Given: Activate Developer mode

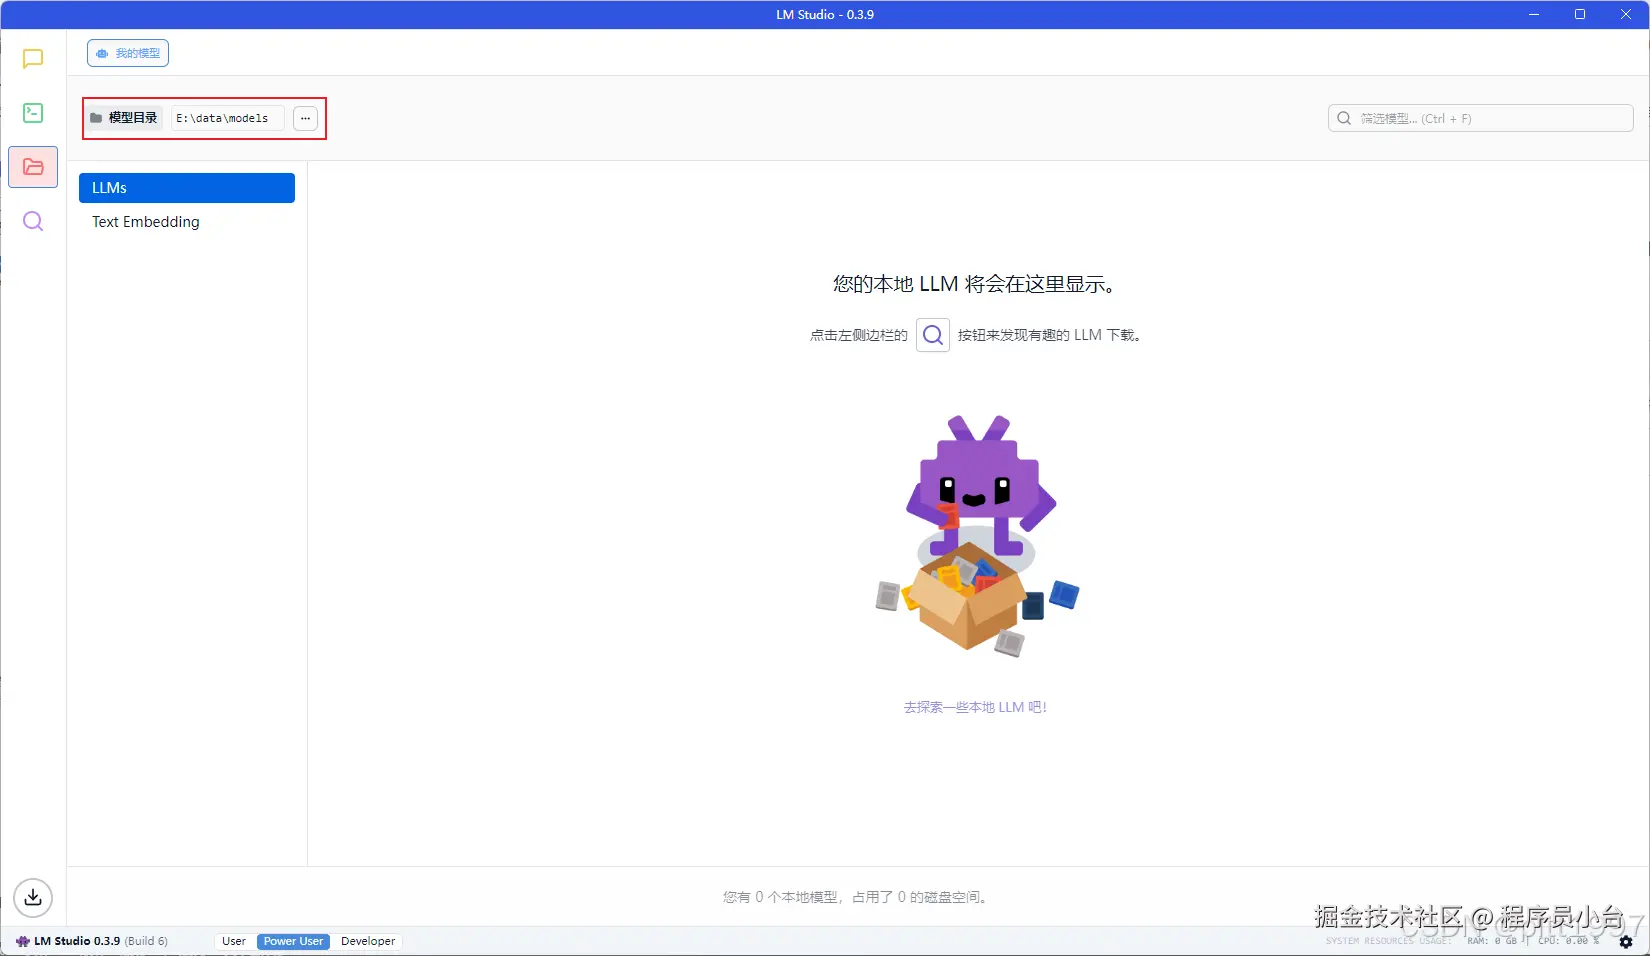Looking at the screenshot, I should pyautogui.click(x=367, y=941).
